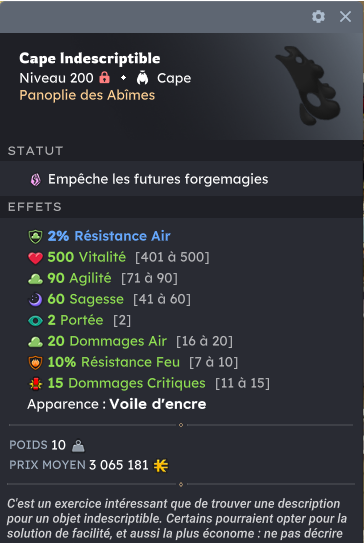The width and height of the screenshot is (364, 543).
Task: Click the black cape item artwork
Action: click(x=309, y=85)
